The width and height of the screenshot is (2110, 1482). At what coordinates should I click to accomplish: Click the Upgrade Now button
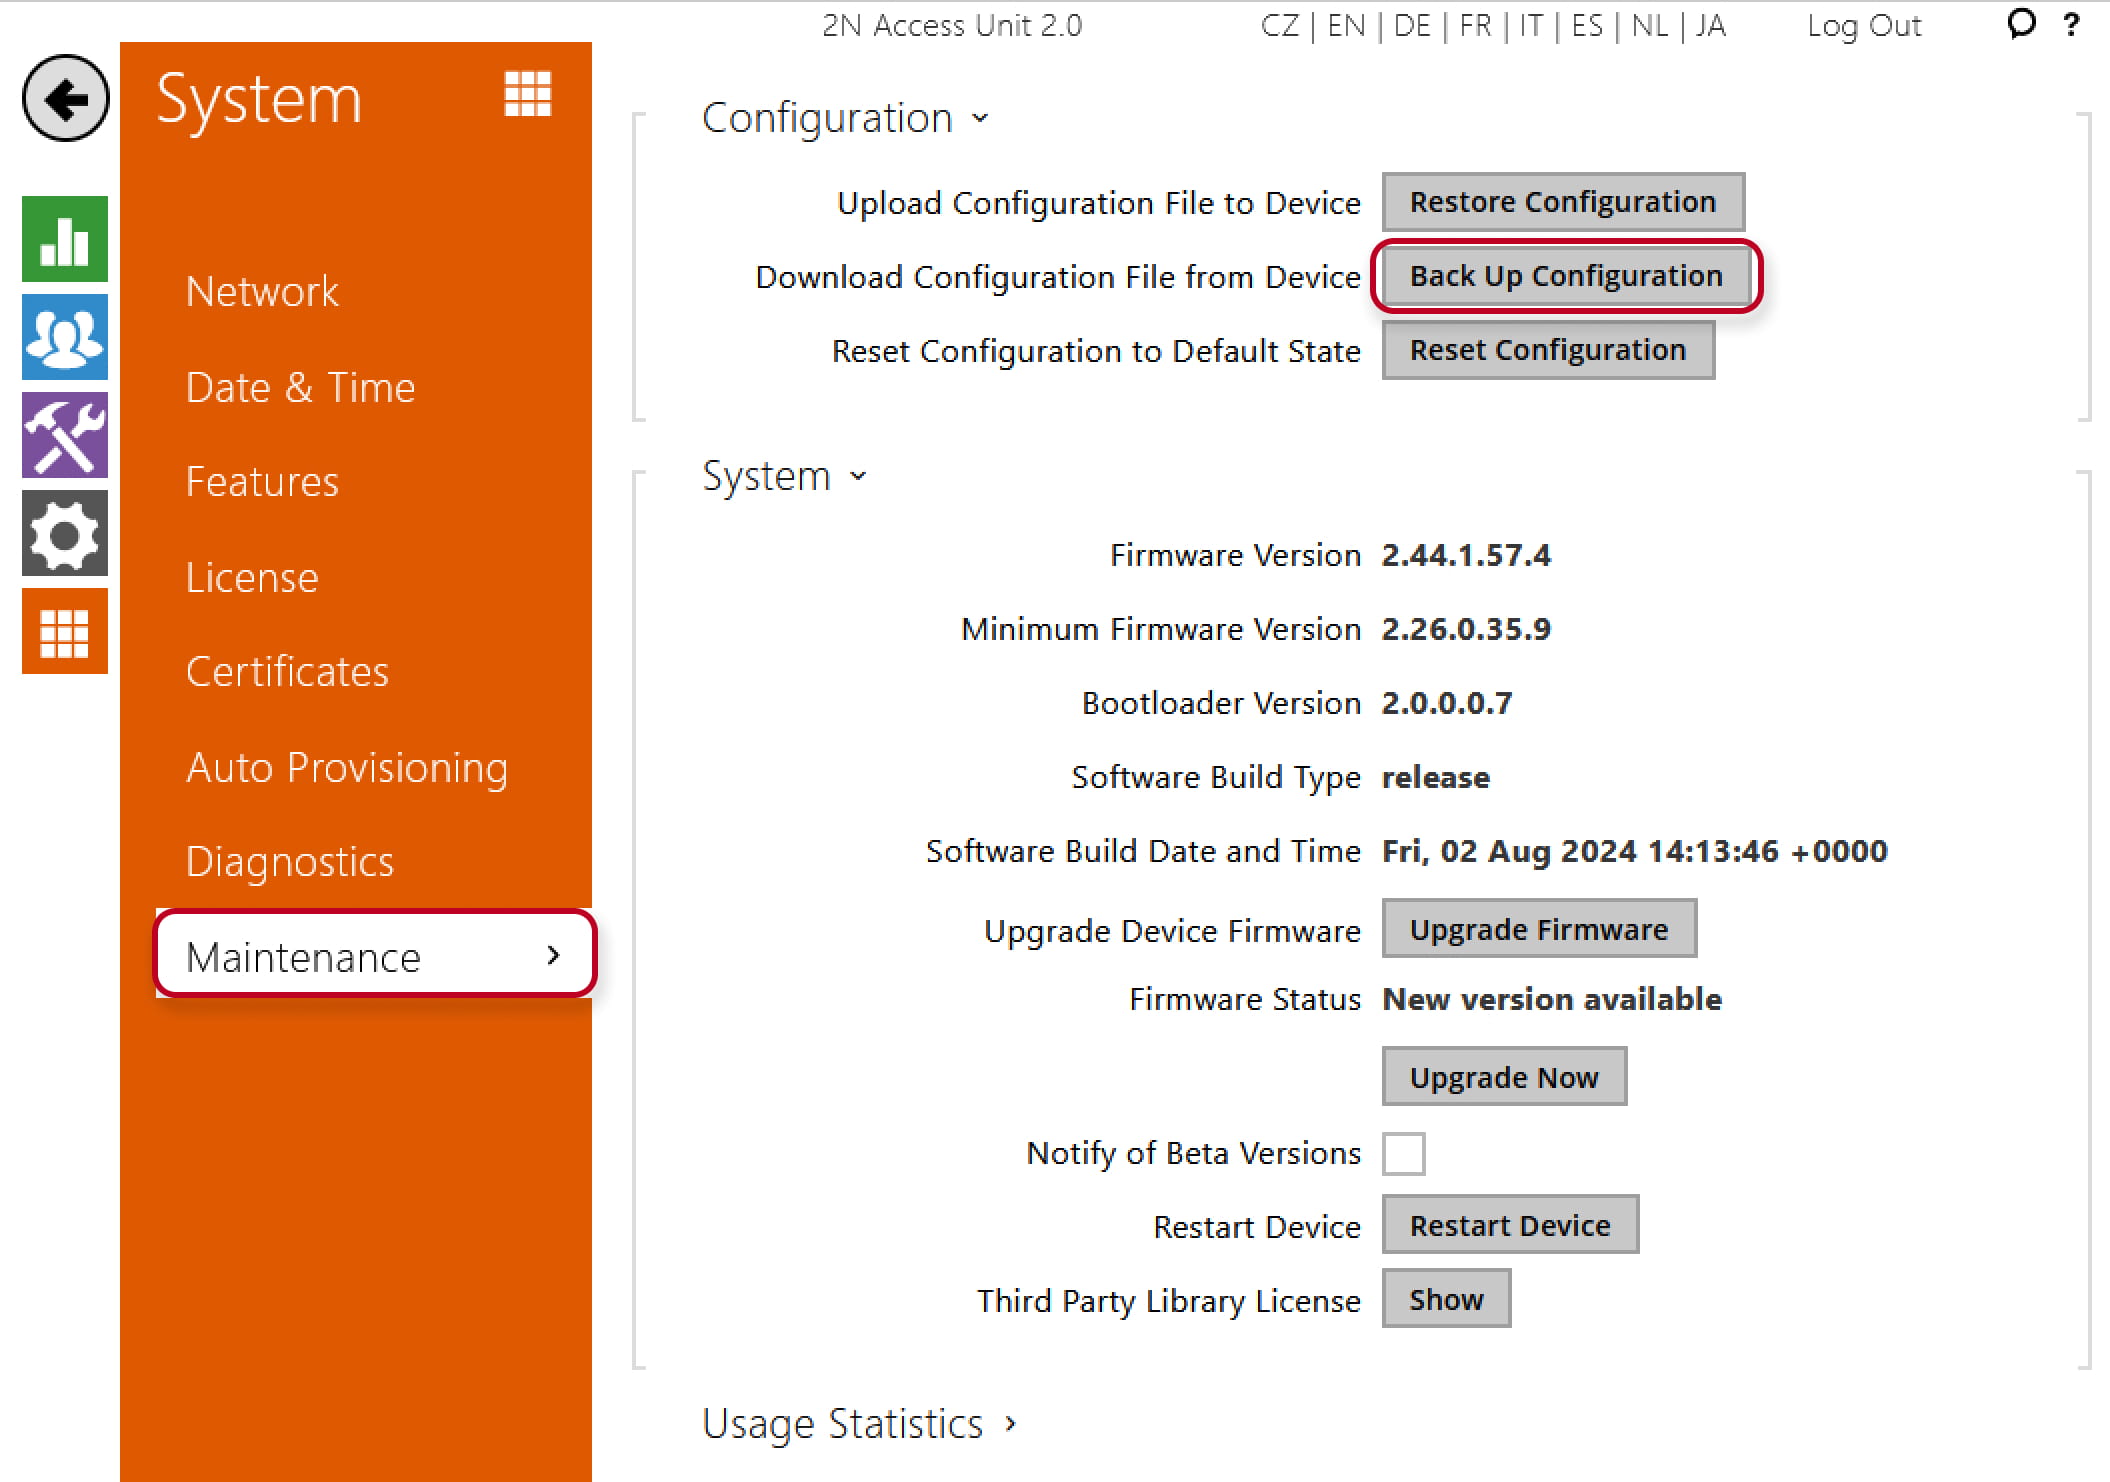1504,1077
